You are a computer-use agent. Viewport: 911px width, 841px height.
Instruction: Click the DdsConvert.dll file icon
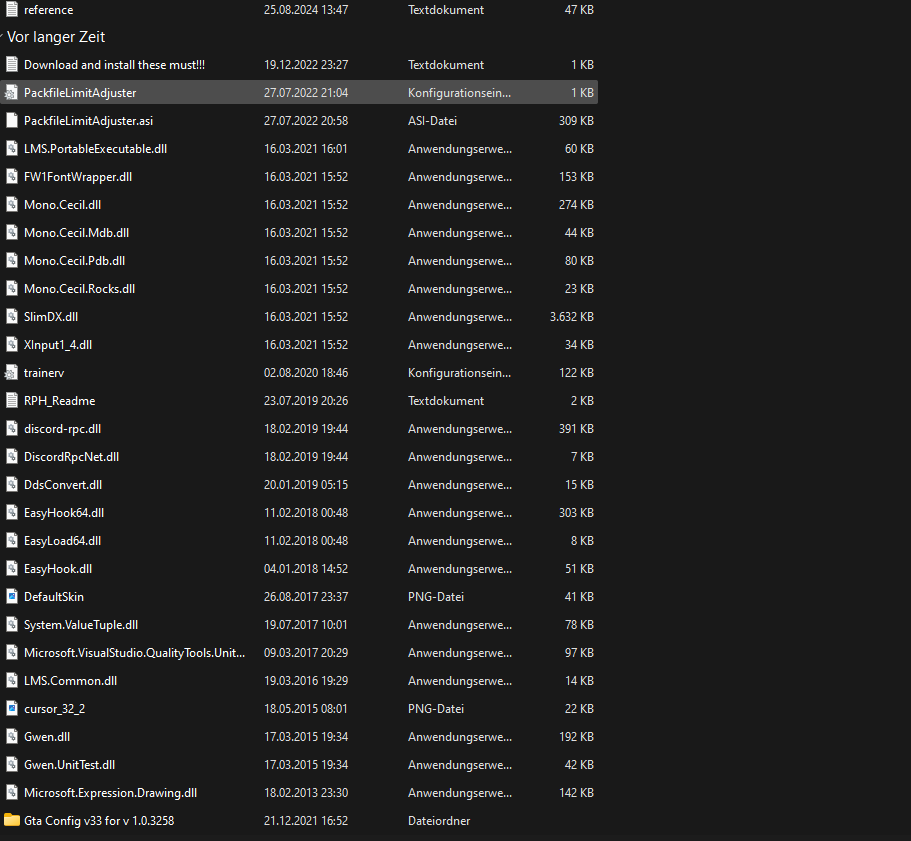tap(12, 484)
